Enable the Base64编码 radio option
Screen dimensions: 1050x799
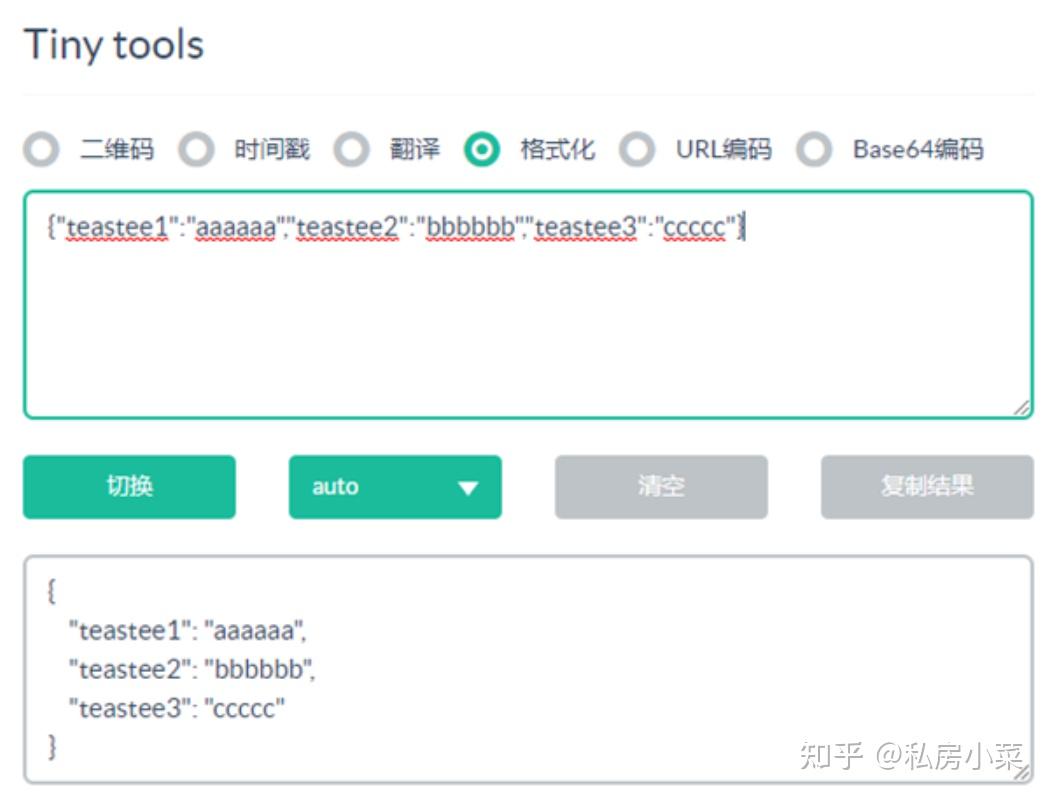click(814, 150)
